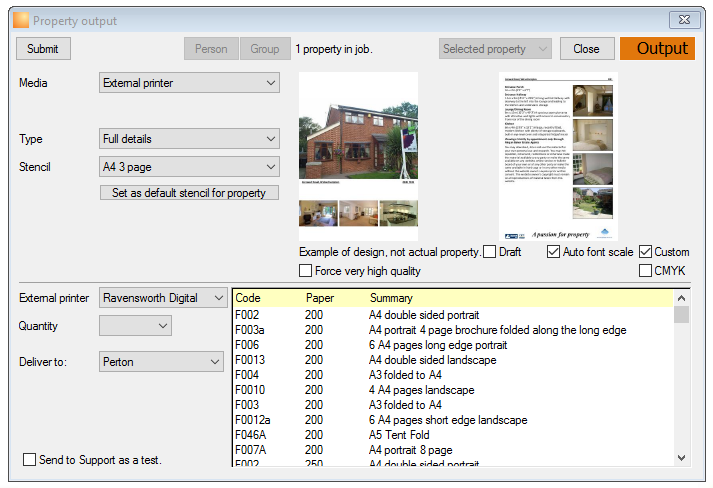Click the house front page preview thumbnail
This screenshot has width=713, height=488.
click(358, 156)
